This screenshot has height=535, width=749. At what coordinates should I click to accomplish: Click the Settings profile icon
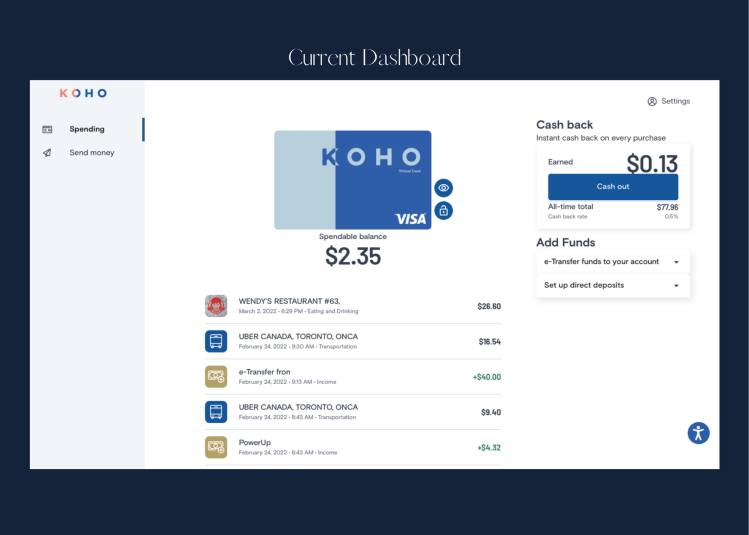(x=652, y=101)
